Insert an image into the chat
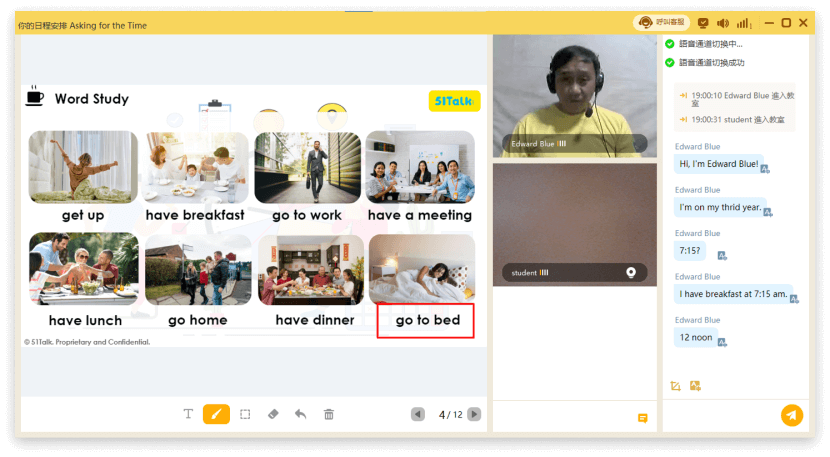The width and height of the screenshot is (830, 457). (x=695, y=386)
